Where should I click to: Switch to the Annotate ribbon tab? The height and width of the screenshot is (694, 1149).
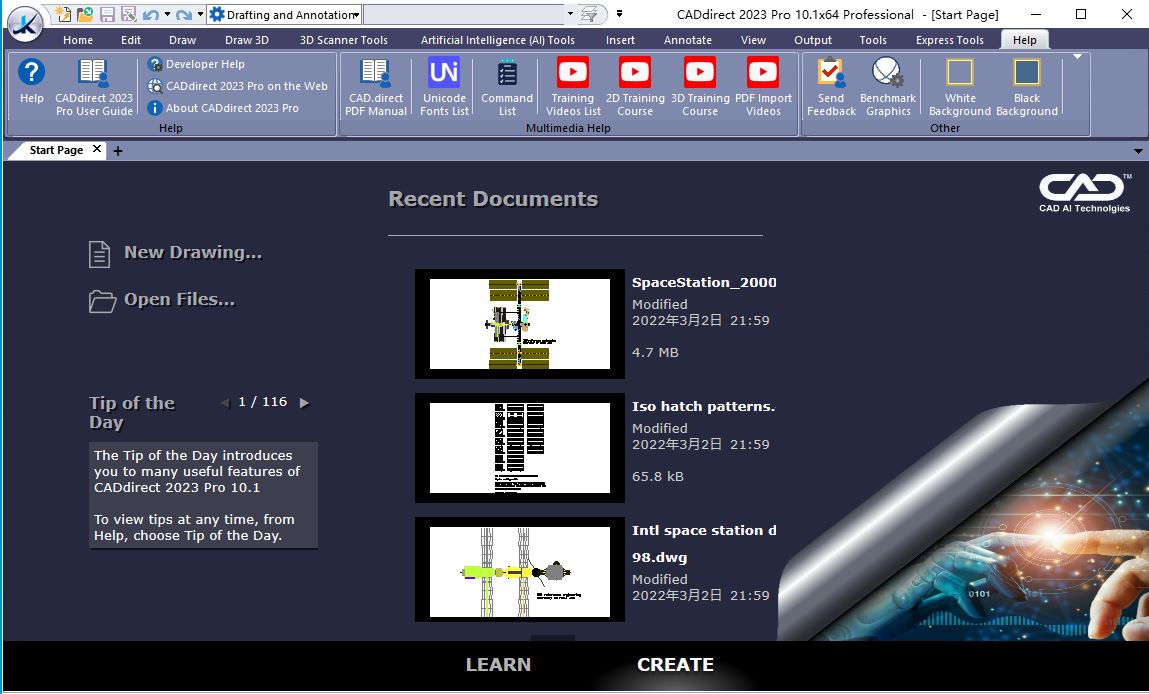[x=688, y=40]
